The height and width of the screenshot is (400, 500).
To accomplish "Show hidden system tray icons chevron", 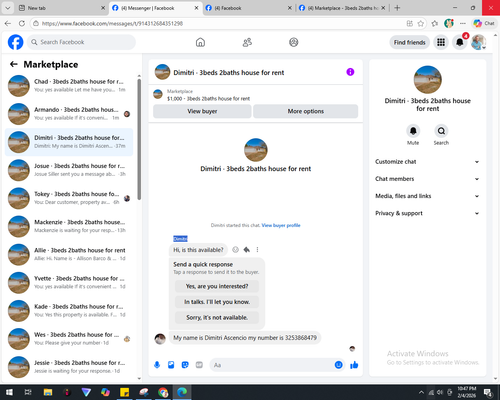I will coord(421,392).
